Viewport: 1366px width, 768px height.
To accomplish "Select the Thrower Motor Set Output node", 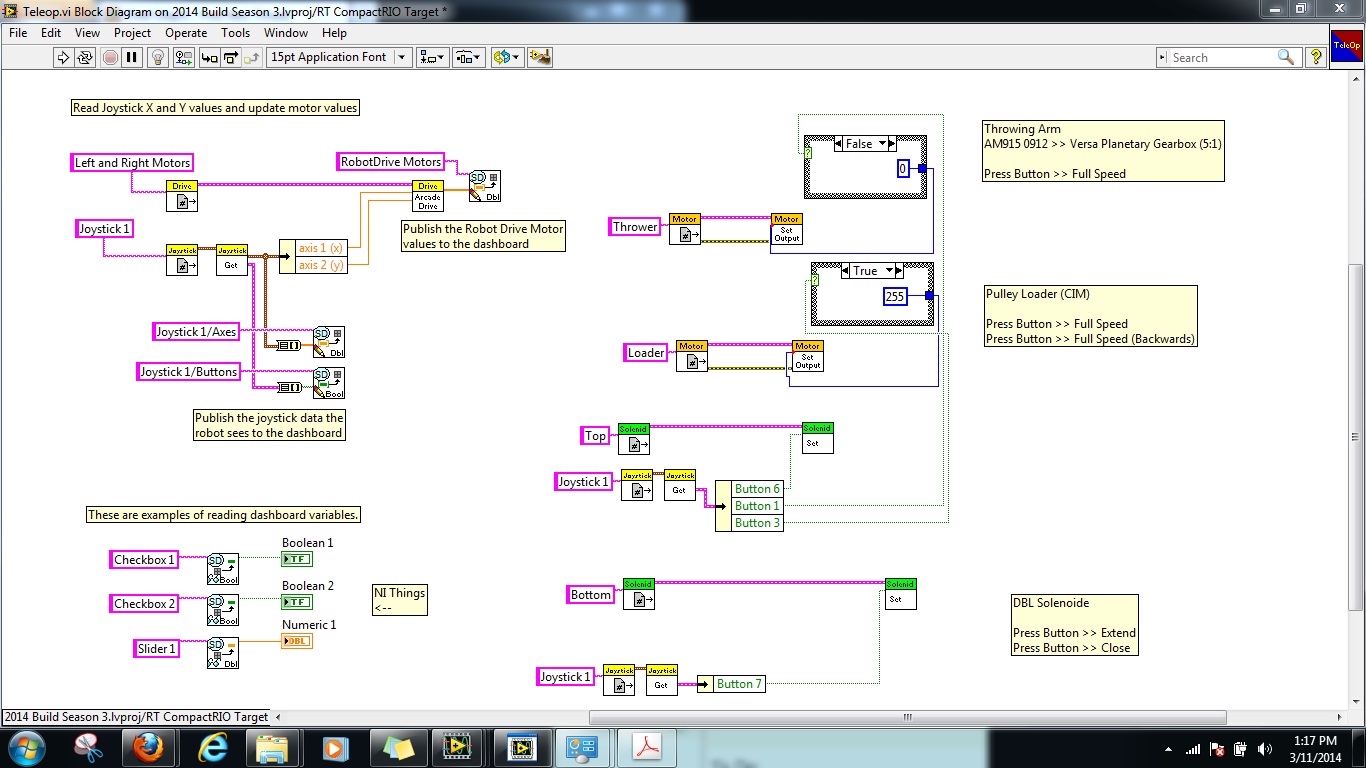I will (787, 229).
